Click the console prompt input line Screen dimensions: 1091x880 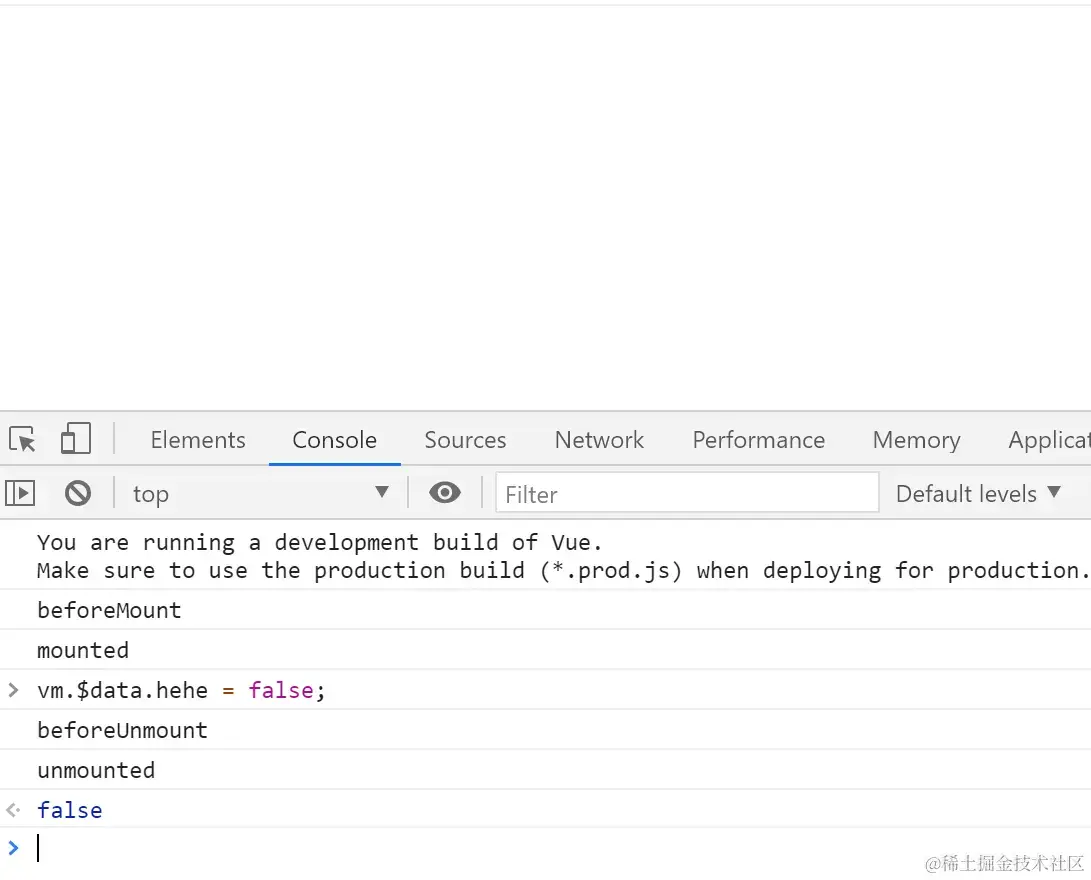pyautogui.click(x=500, y=849)
